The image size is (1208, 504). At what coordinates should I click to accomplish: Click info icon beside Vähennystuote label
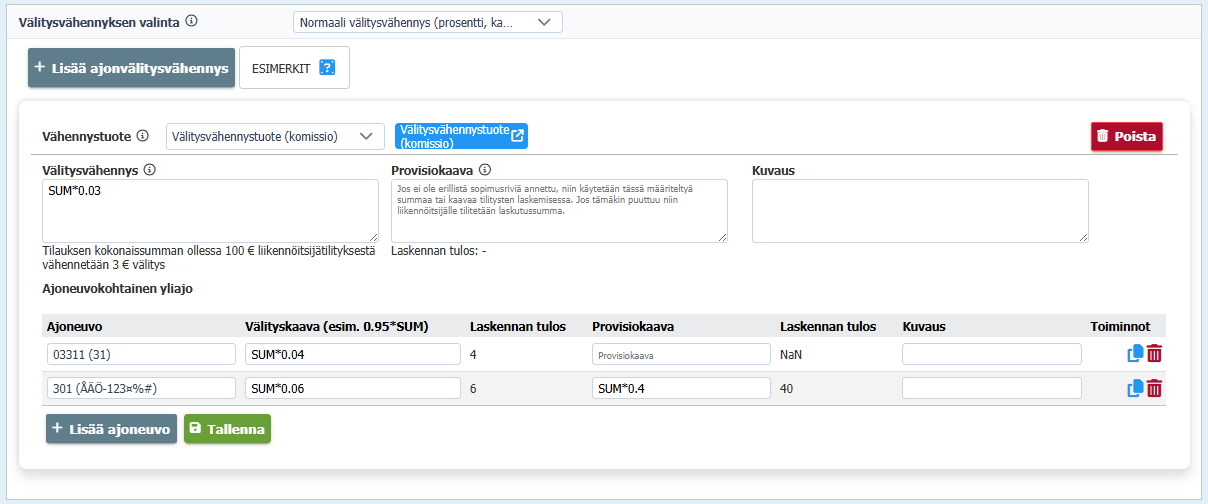pos(143,136)
